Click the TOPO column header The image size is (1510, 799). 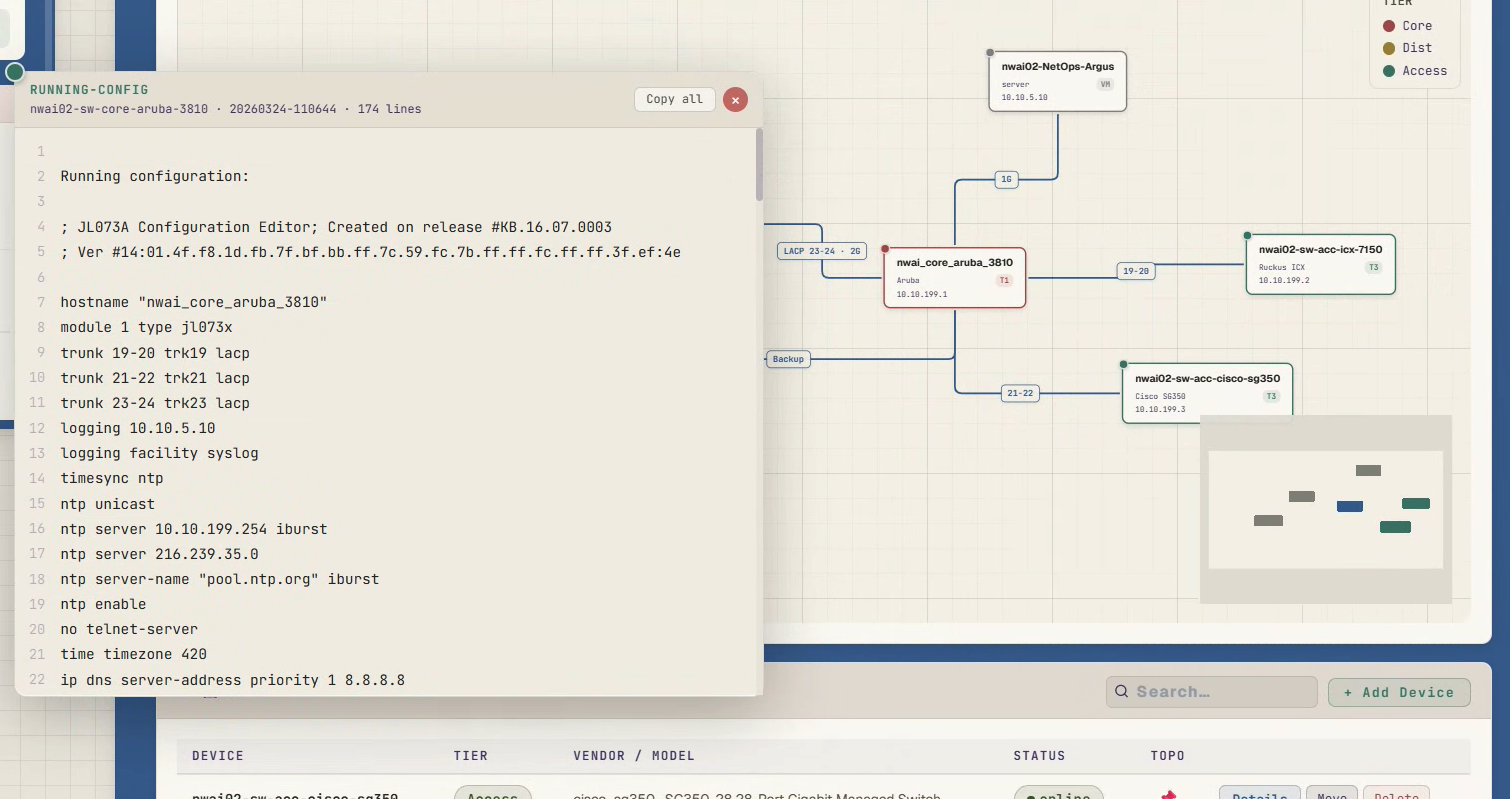pos(1167,755)
